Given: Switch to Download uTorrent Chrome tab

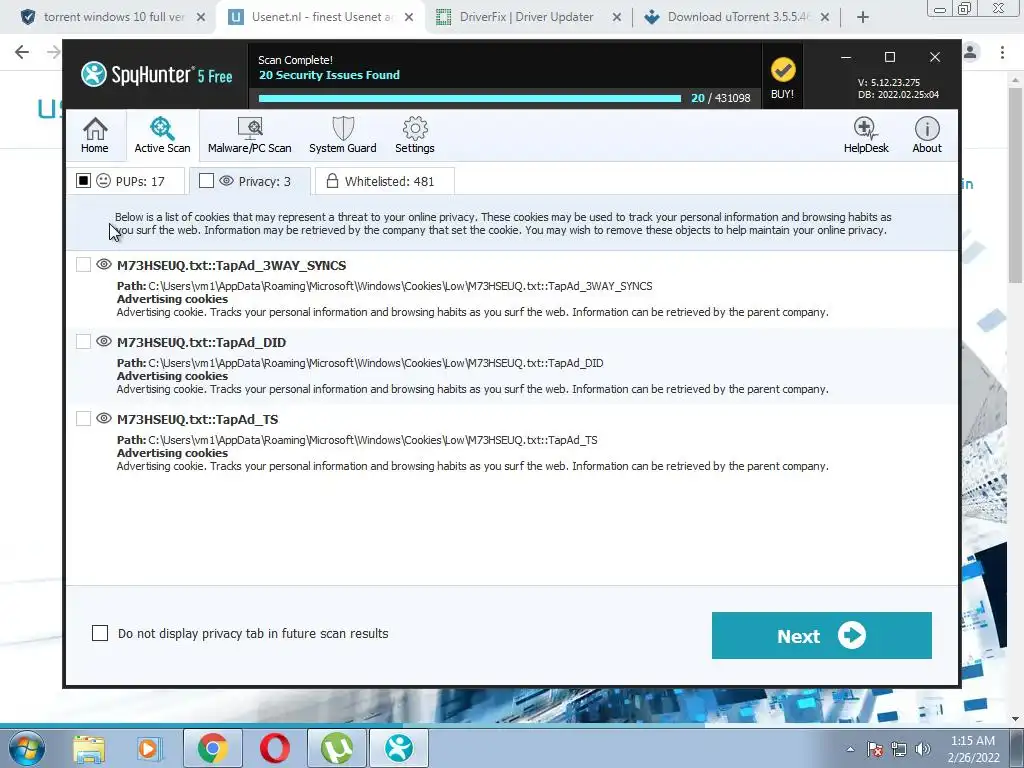Looking at the screenshot, I should (x=738, y=17).
